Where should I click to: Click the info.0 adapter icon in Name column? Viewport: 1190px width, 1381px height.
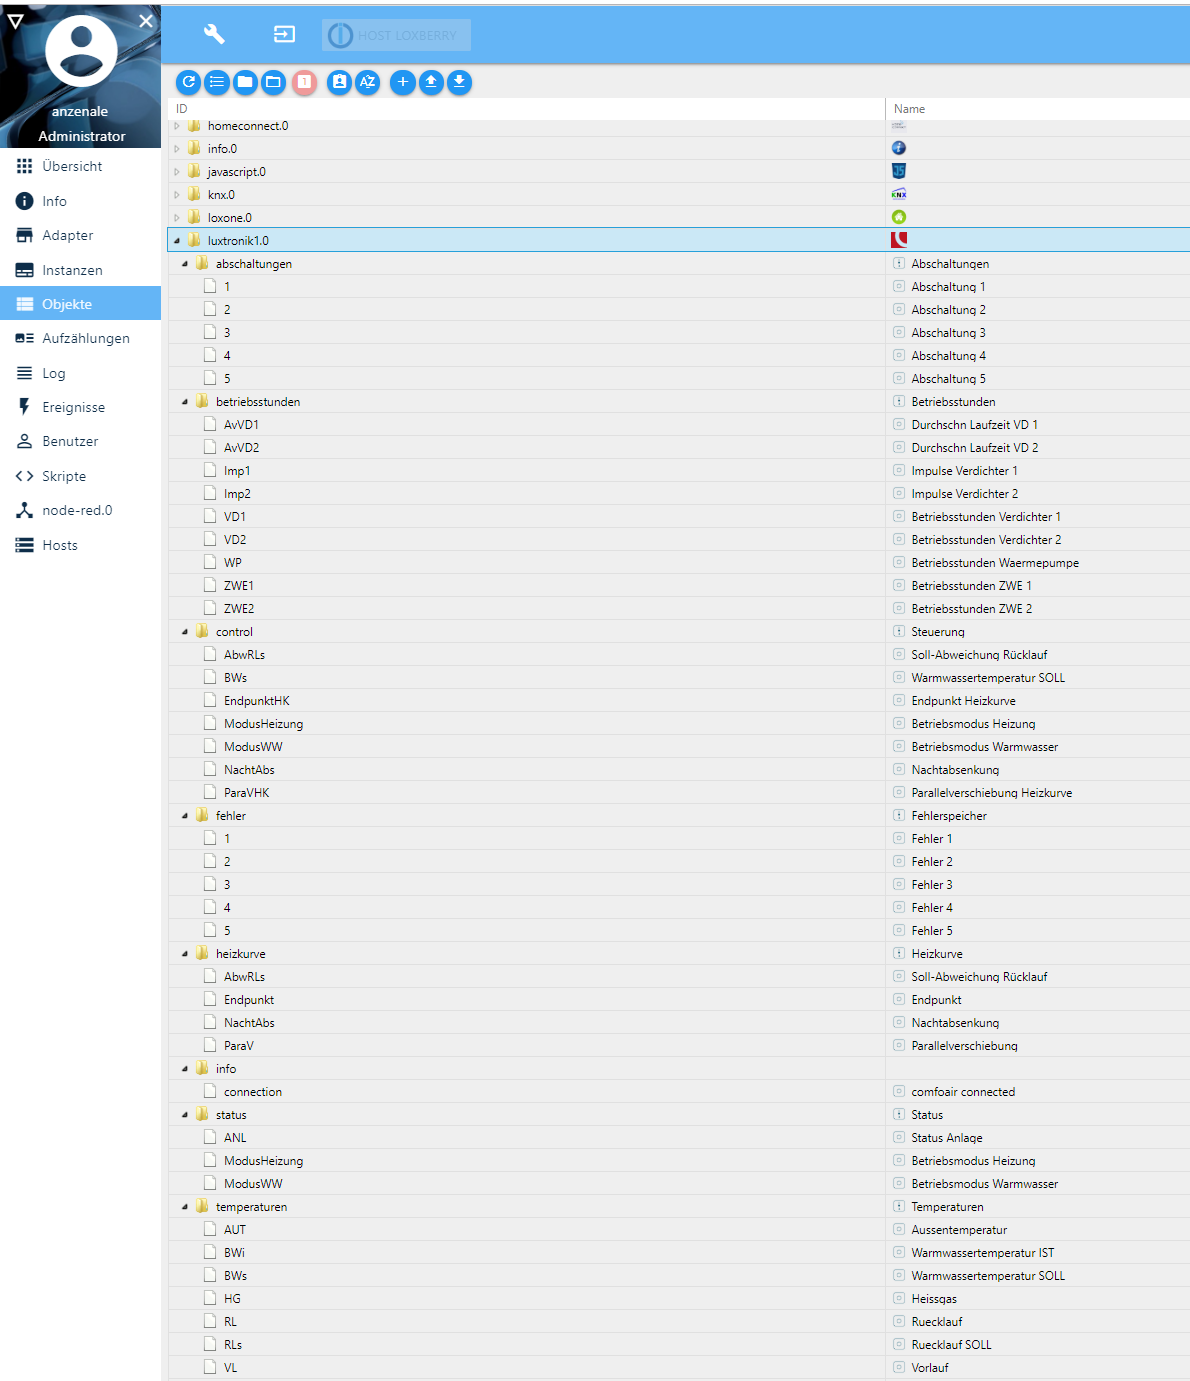coord(899,148)
